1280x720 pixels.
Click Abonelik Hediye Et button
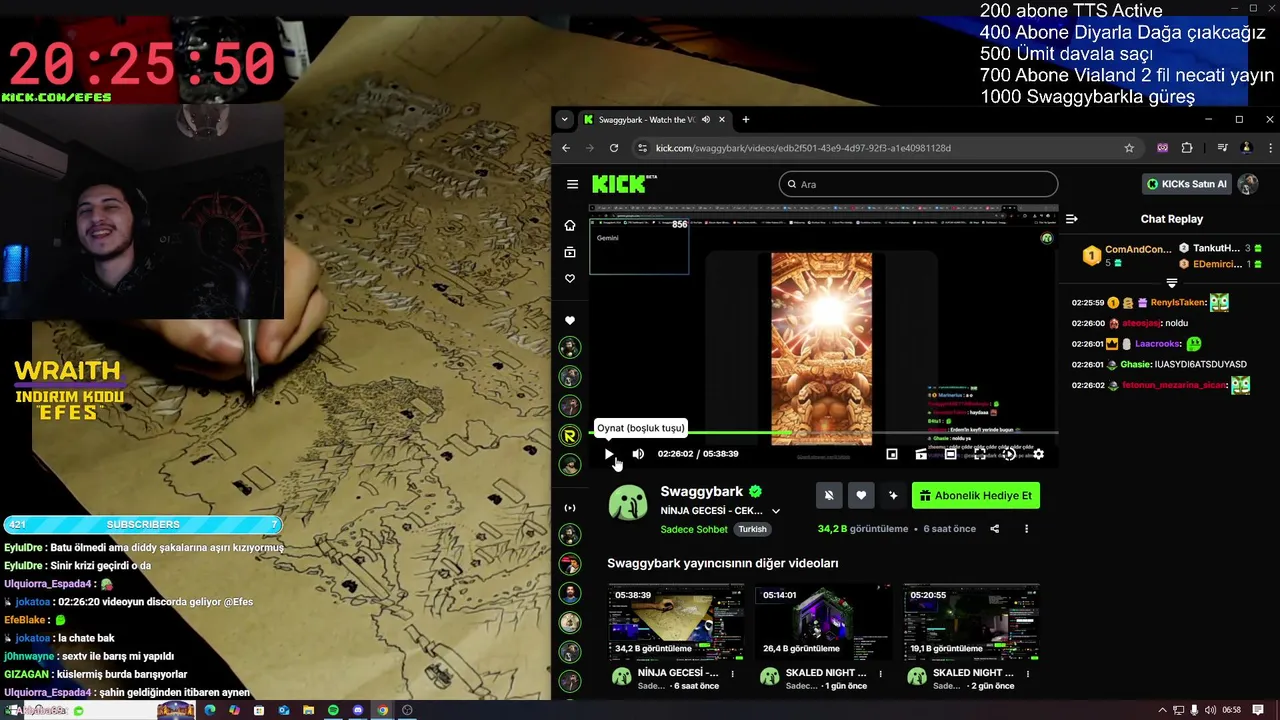coord(976,495)
